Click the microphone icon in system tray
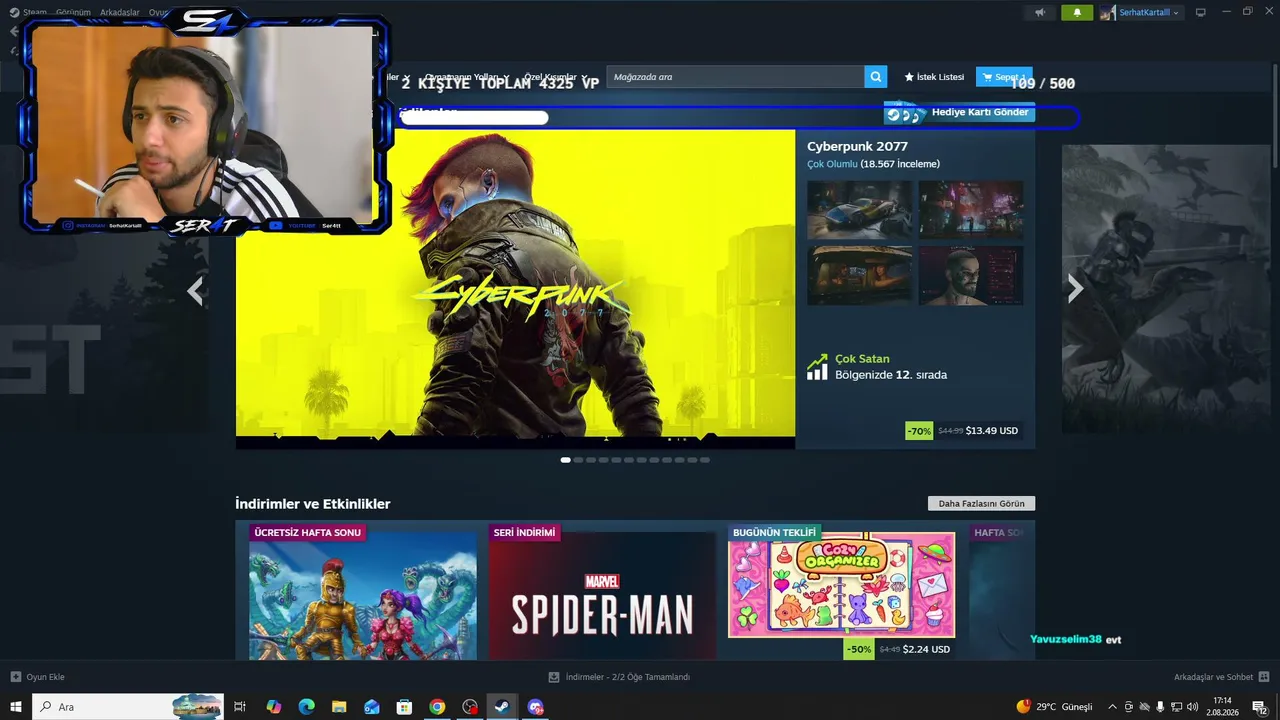 click(x=1160, y=707)
